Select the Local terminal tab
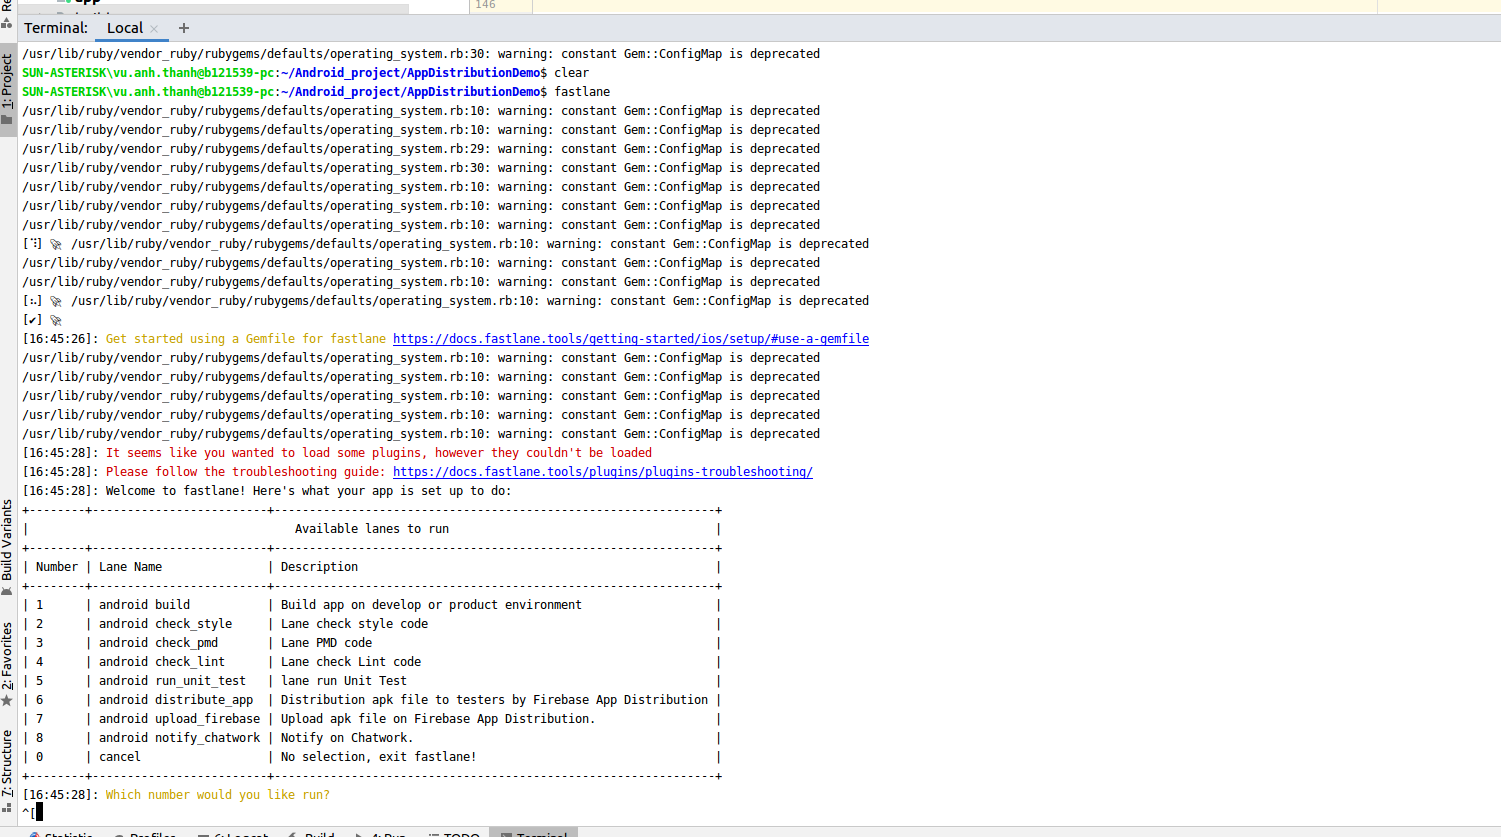The image size is (1501, 837). 125,28
